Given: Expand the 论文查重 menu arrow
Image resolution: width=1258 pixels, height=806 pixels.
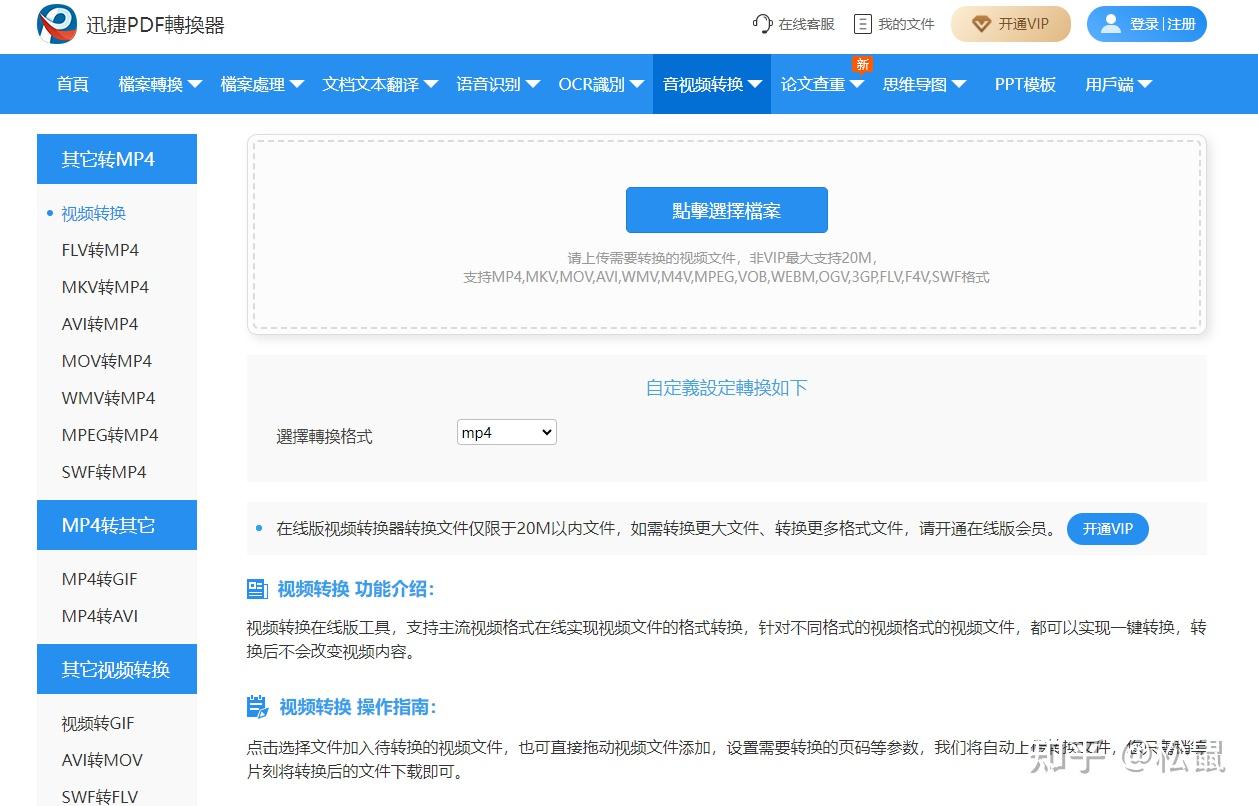Looking at the screenshot, I should 857,85.
